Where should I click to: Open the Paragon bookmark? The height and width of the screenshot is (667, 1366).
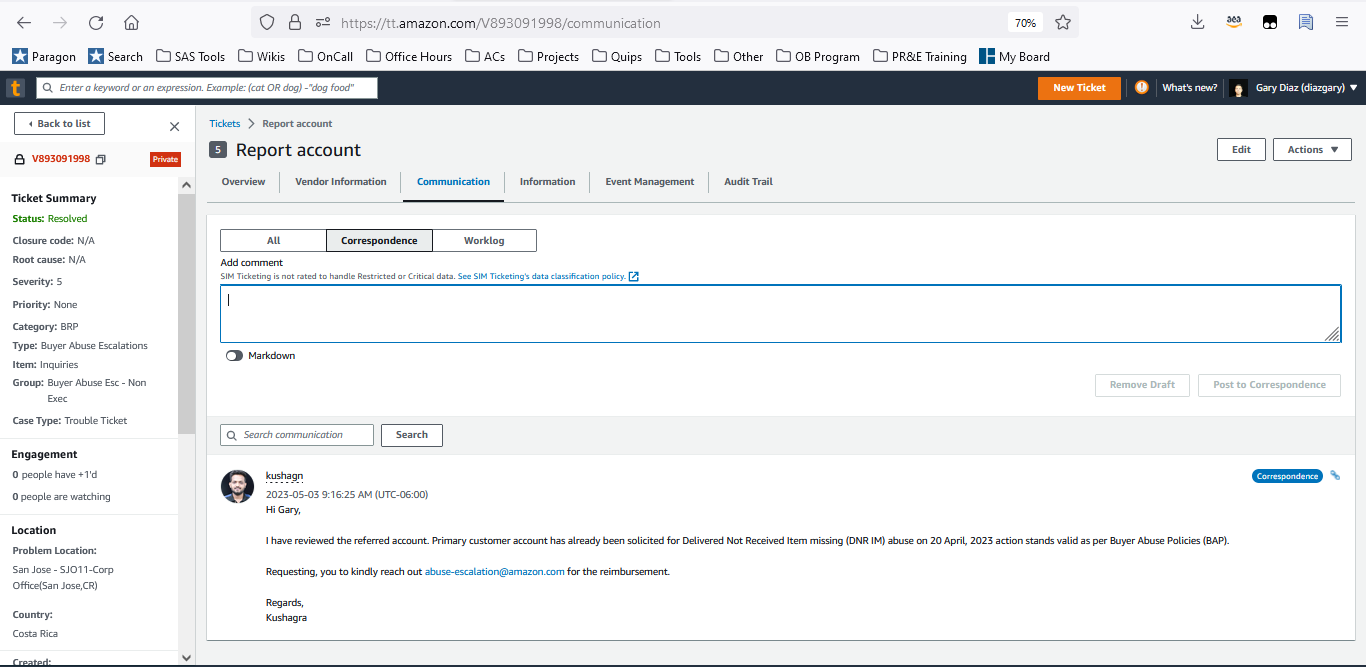[x=44, y=56]
